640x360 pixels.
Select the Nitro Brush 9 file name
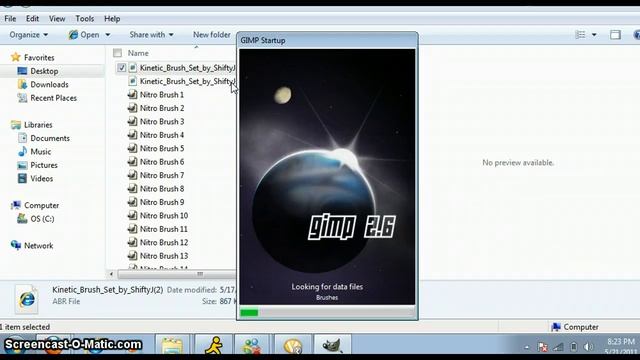(x=162, y=202)
